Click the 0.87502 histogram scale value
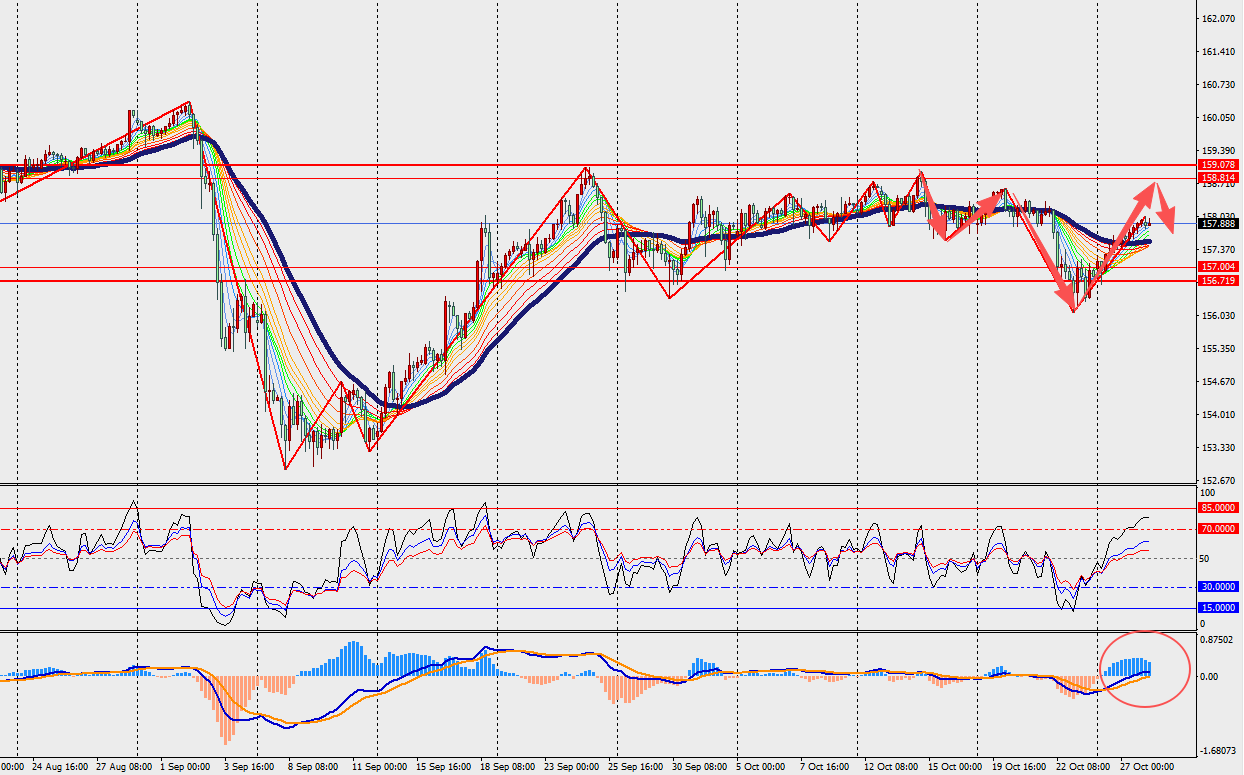This screenshot has height=775, width=1244. click(x=1217, y=640)
